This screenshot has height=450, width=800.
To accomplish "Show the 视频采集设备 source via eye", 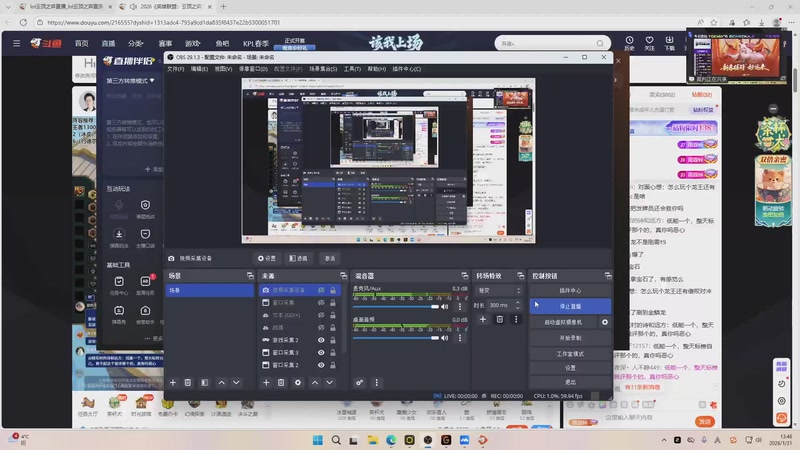I will point(321,290).
